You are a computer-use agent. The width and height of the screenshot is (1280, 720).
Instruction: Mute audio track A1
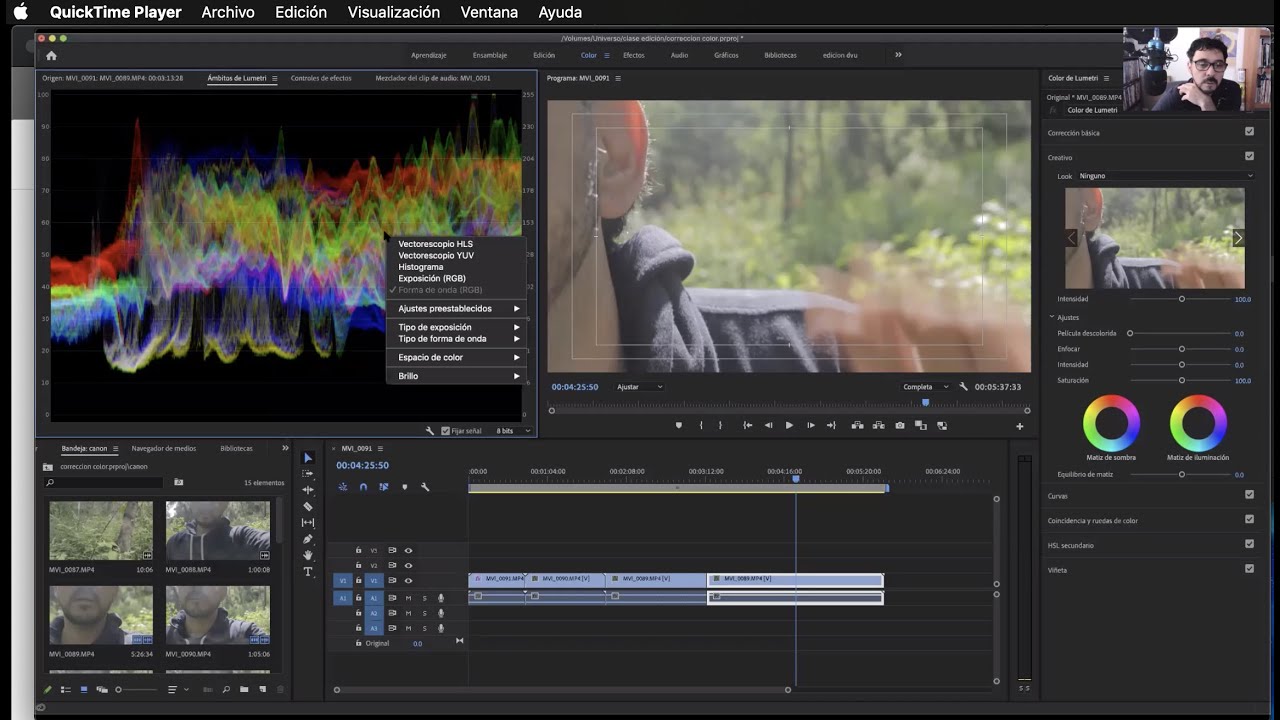408,598
